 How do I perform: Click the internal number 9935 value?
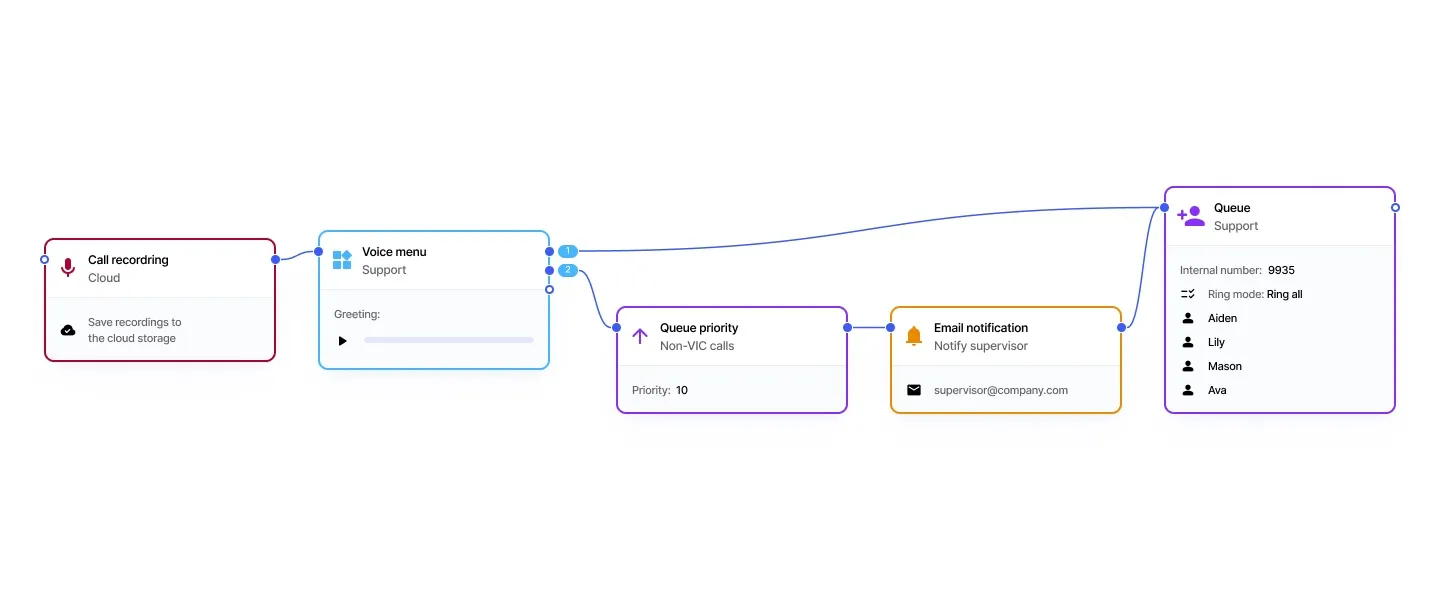[1281, 270]
